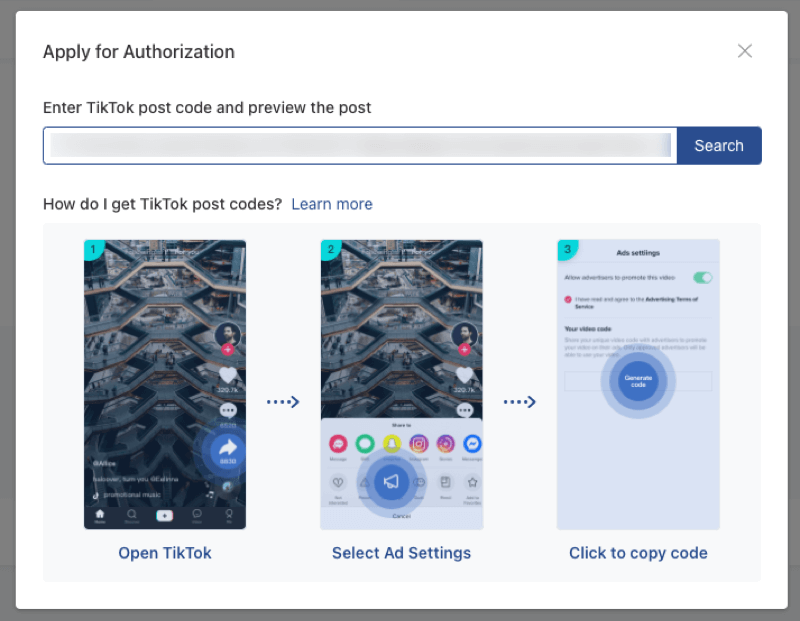Click the 'Open TikTok' caption
The image size is (800, 621).
click(165, 553)
